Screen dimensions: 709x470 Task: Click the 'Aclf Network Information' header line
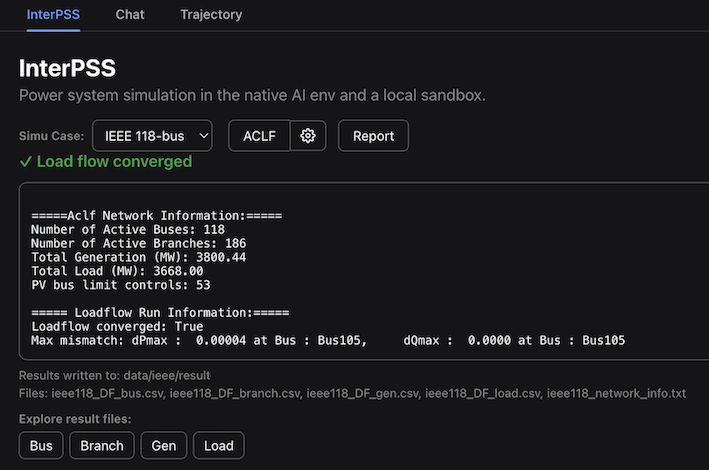(x=156, y=216)
